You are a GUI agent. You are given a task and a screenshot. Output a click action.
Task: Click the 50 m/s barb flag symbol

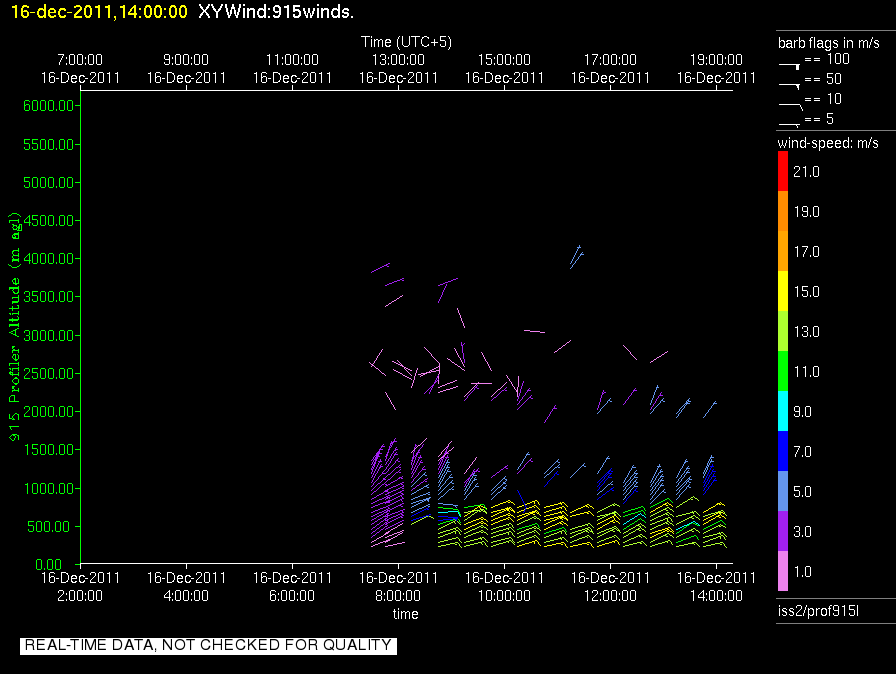point(790,86)
